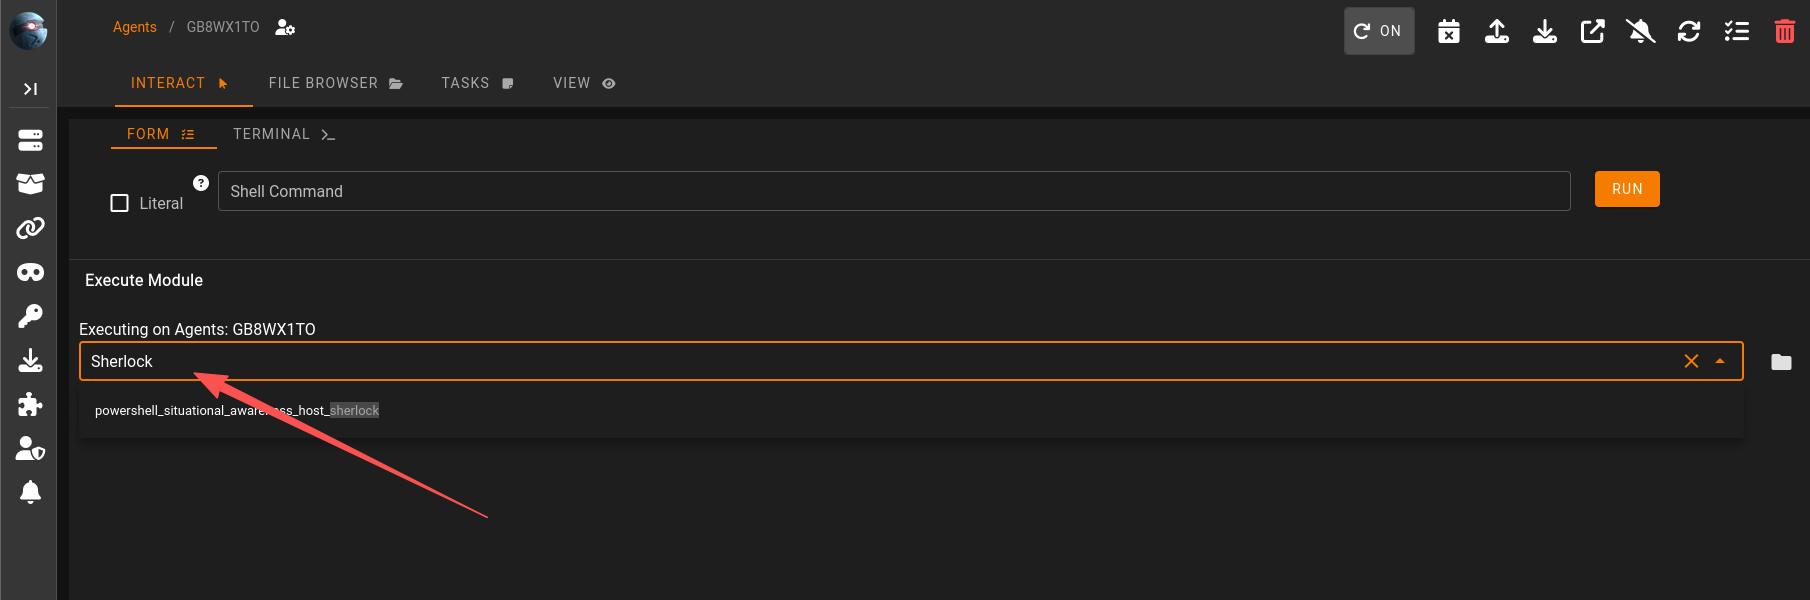Toggle the muted bell notification icon
This screenshot has height=600, width=1810.
pos(1640,31)
